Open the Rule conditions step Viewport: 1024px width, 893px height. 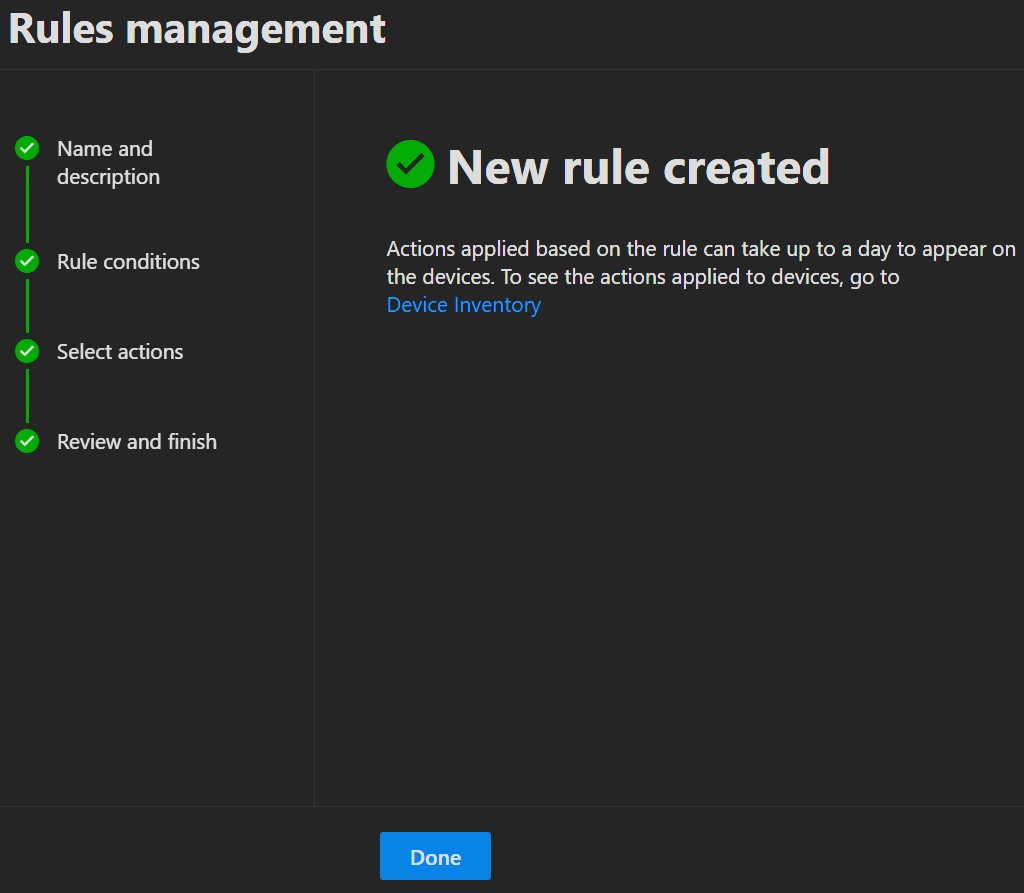[x=128, y=262]
